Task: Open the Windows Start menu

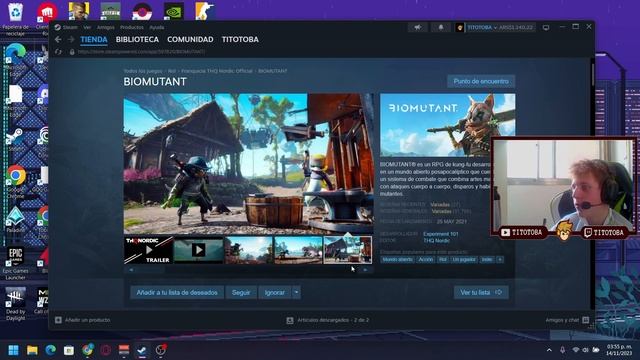Action: coord(13,350)
